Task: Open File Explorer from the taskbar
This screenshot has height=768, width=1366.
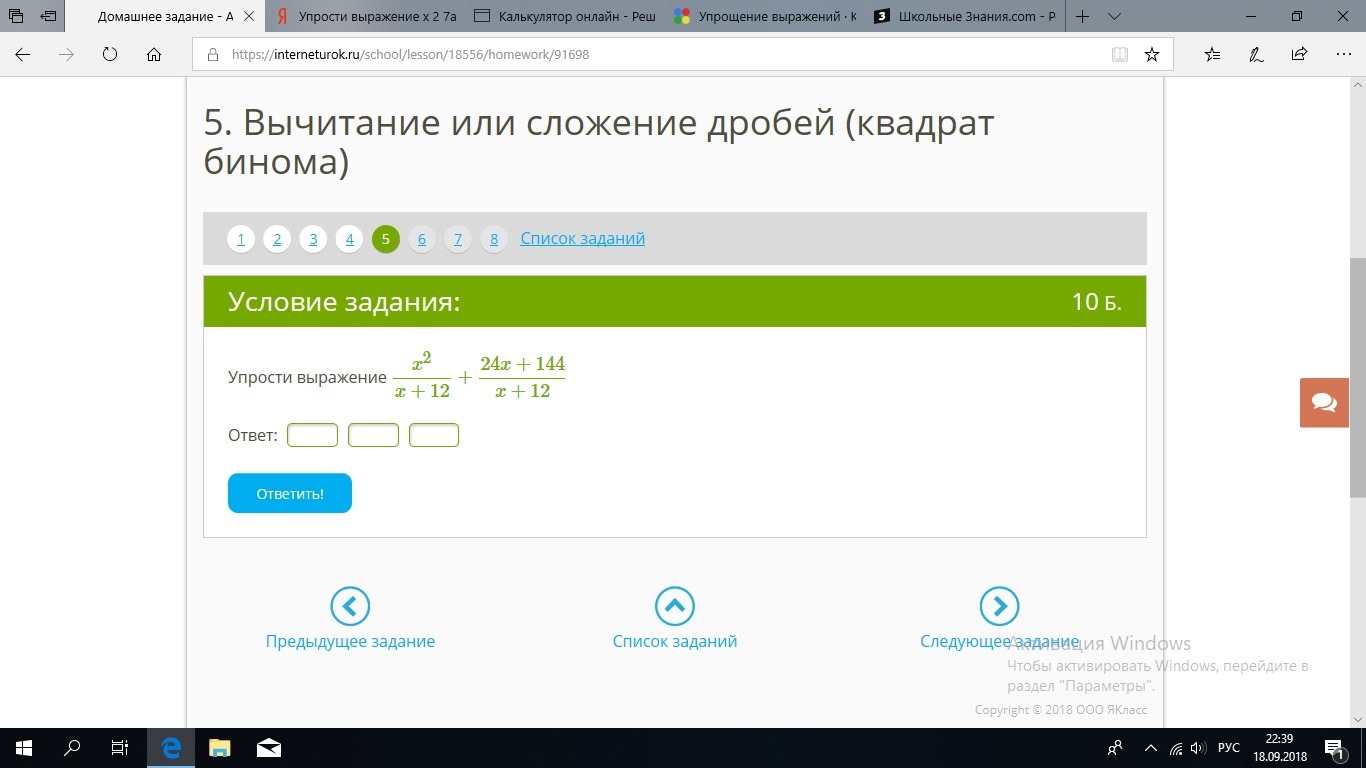Action: (219, 748)
